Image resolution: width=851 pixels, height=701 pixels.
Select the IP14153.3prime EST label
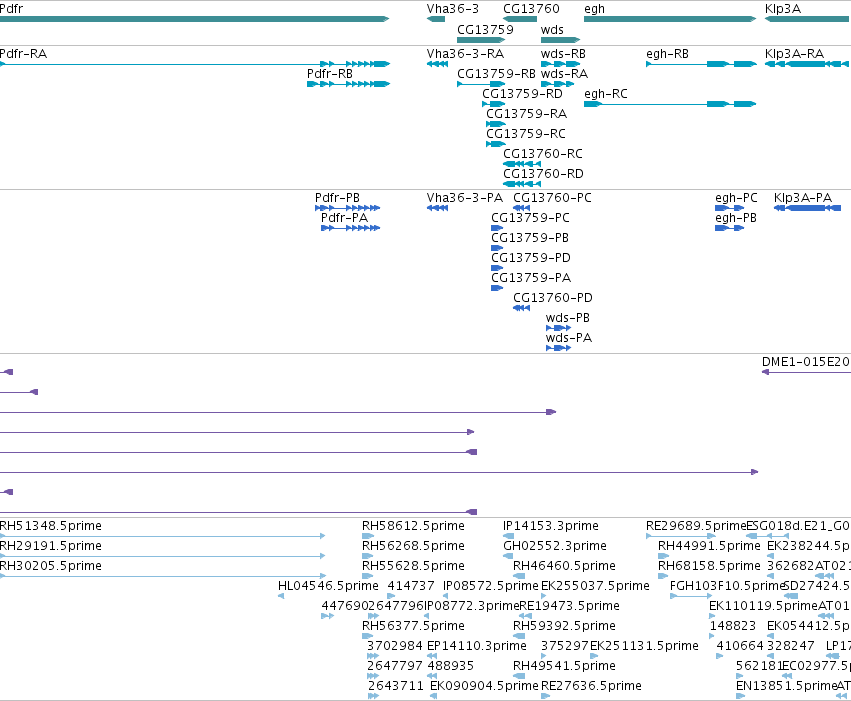coord(551,526)
